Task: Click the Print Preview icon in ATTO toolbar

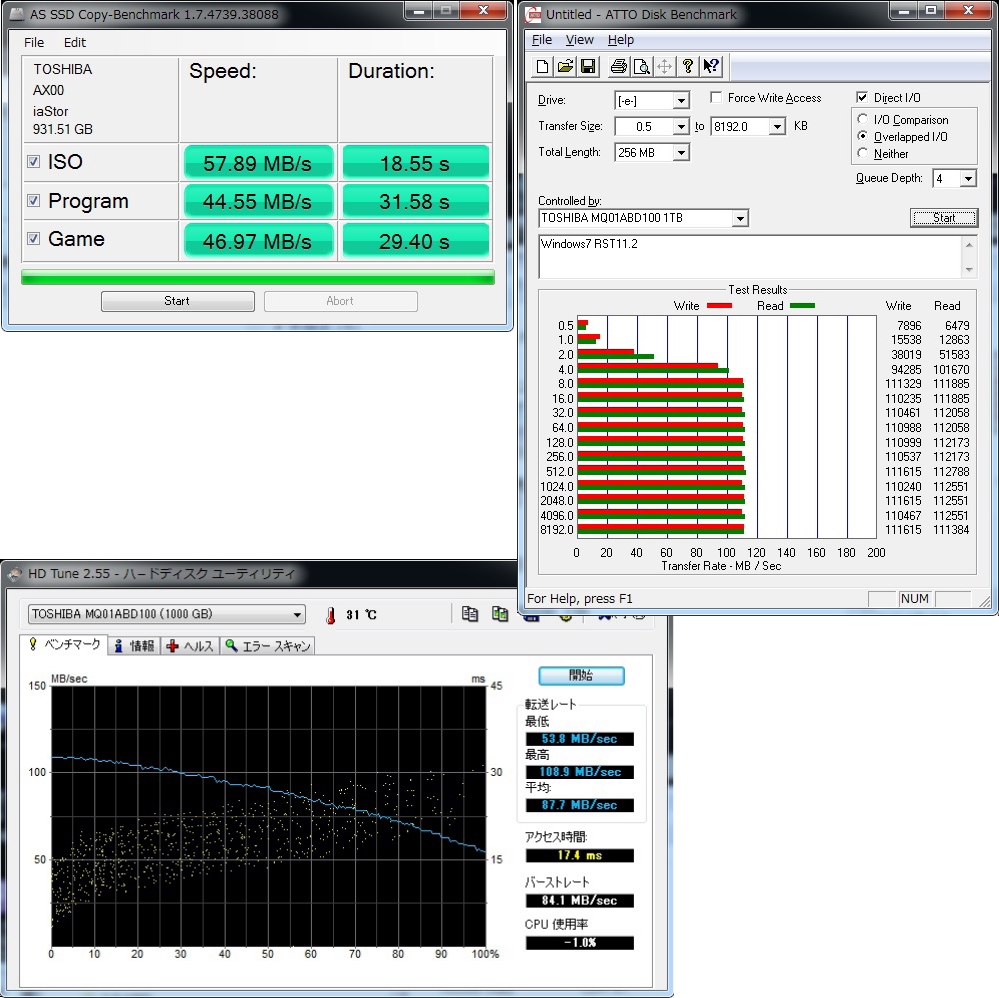Action: point(641,66)
